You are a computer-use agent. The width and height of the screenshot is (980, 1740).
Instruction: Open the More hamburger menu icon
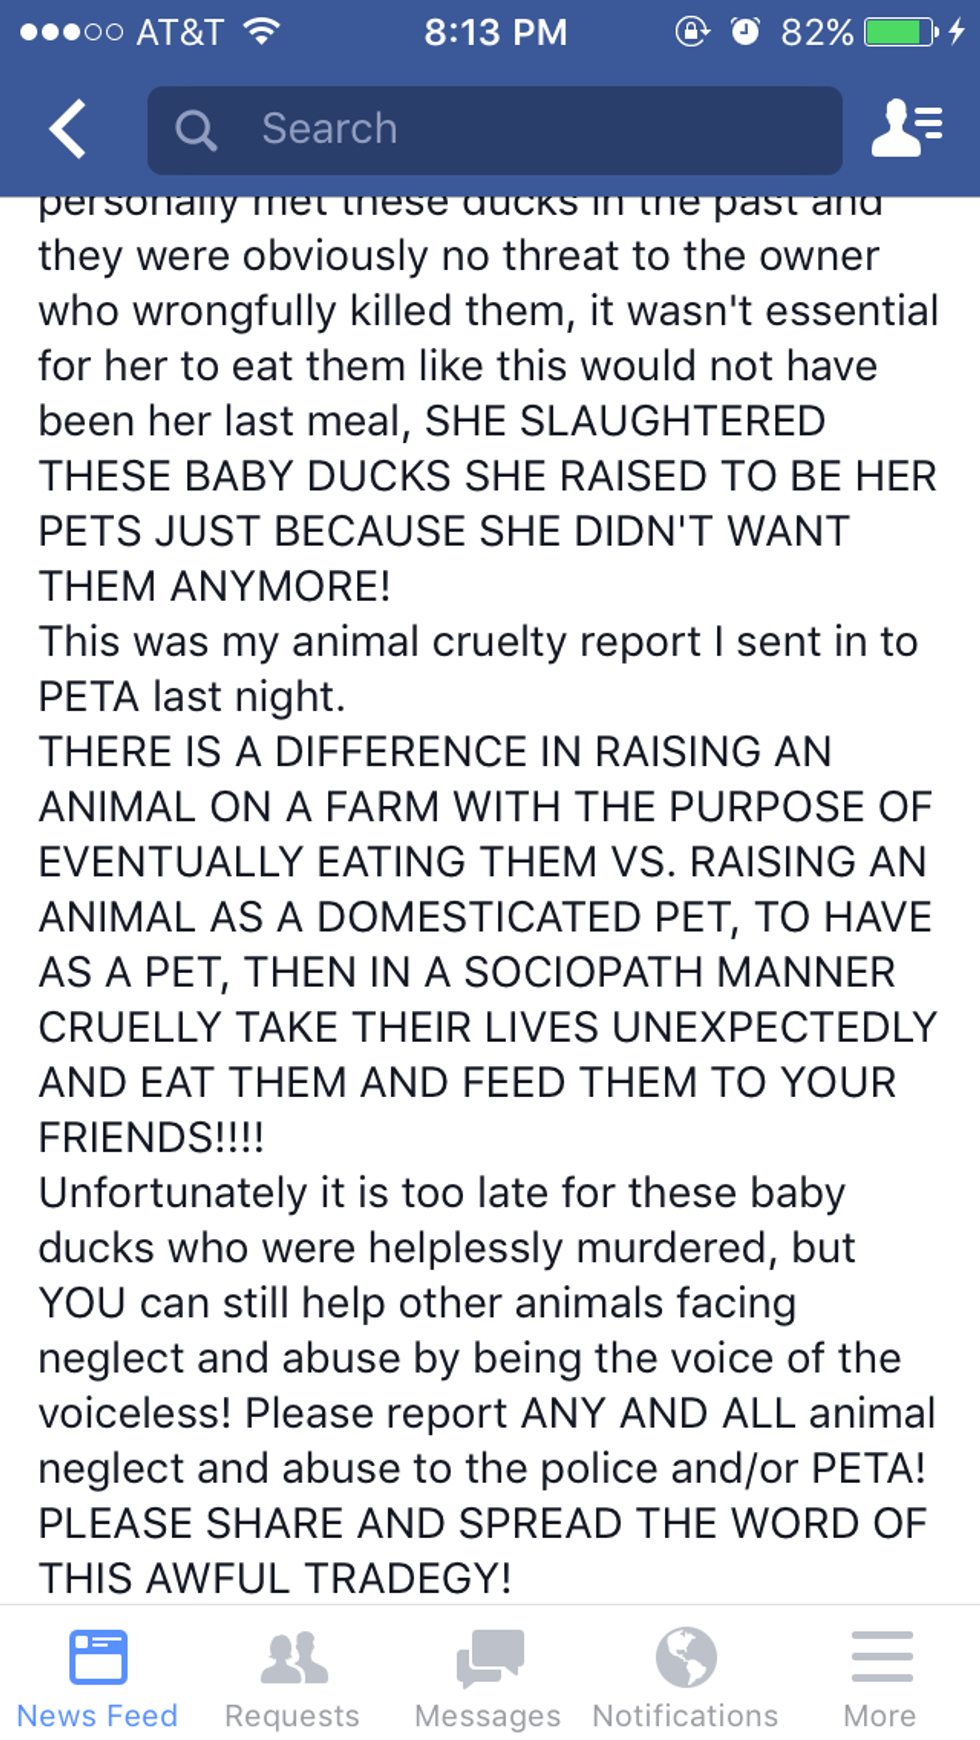881,1656
